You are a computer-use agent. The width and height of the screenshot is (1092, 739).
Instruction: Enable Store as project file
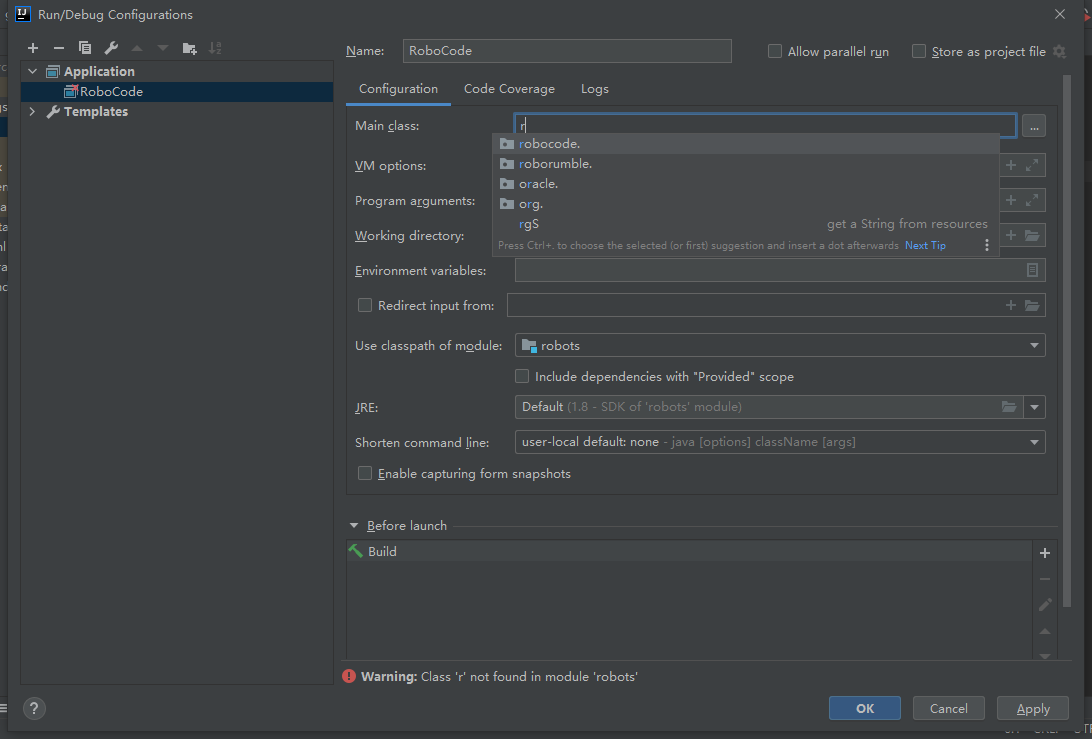click(x=919, y=52)
